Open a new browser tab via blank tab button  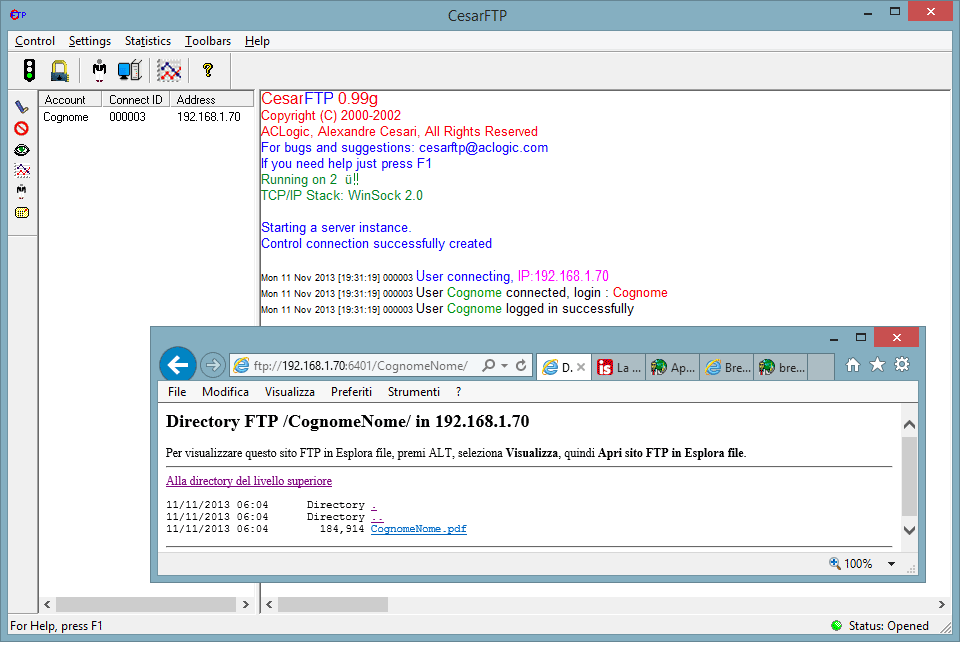point(821,367)
